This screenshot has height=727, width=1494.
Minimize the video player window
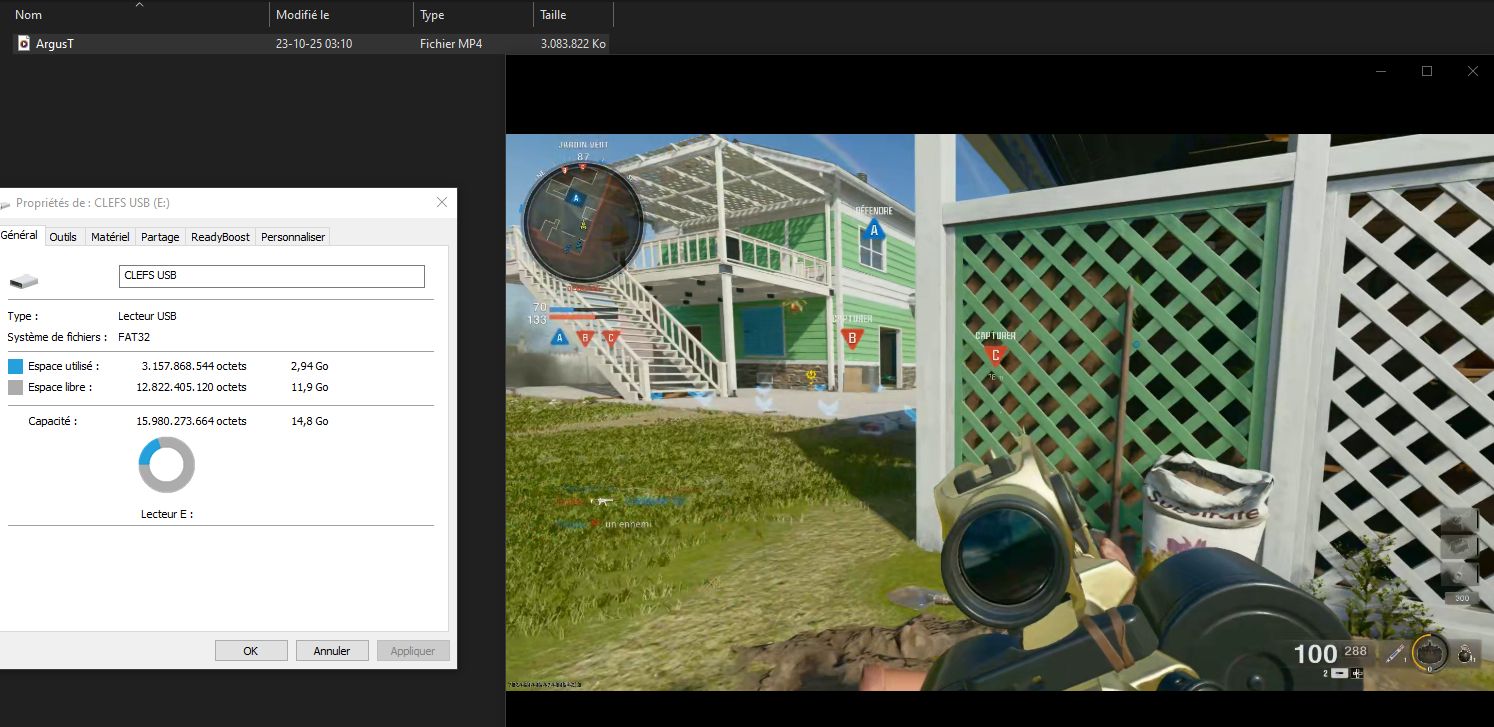(x=1381, y=71)
